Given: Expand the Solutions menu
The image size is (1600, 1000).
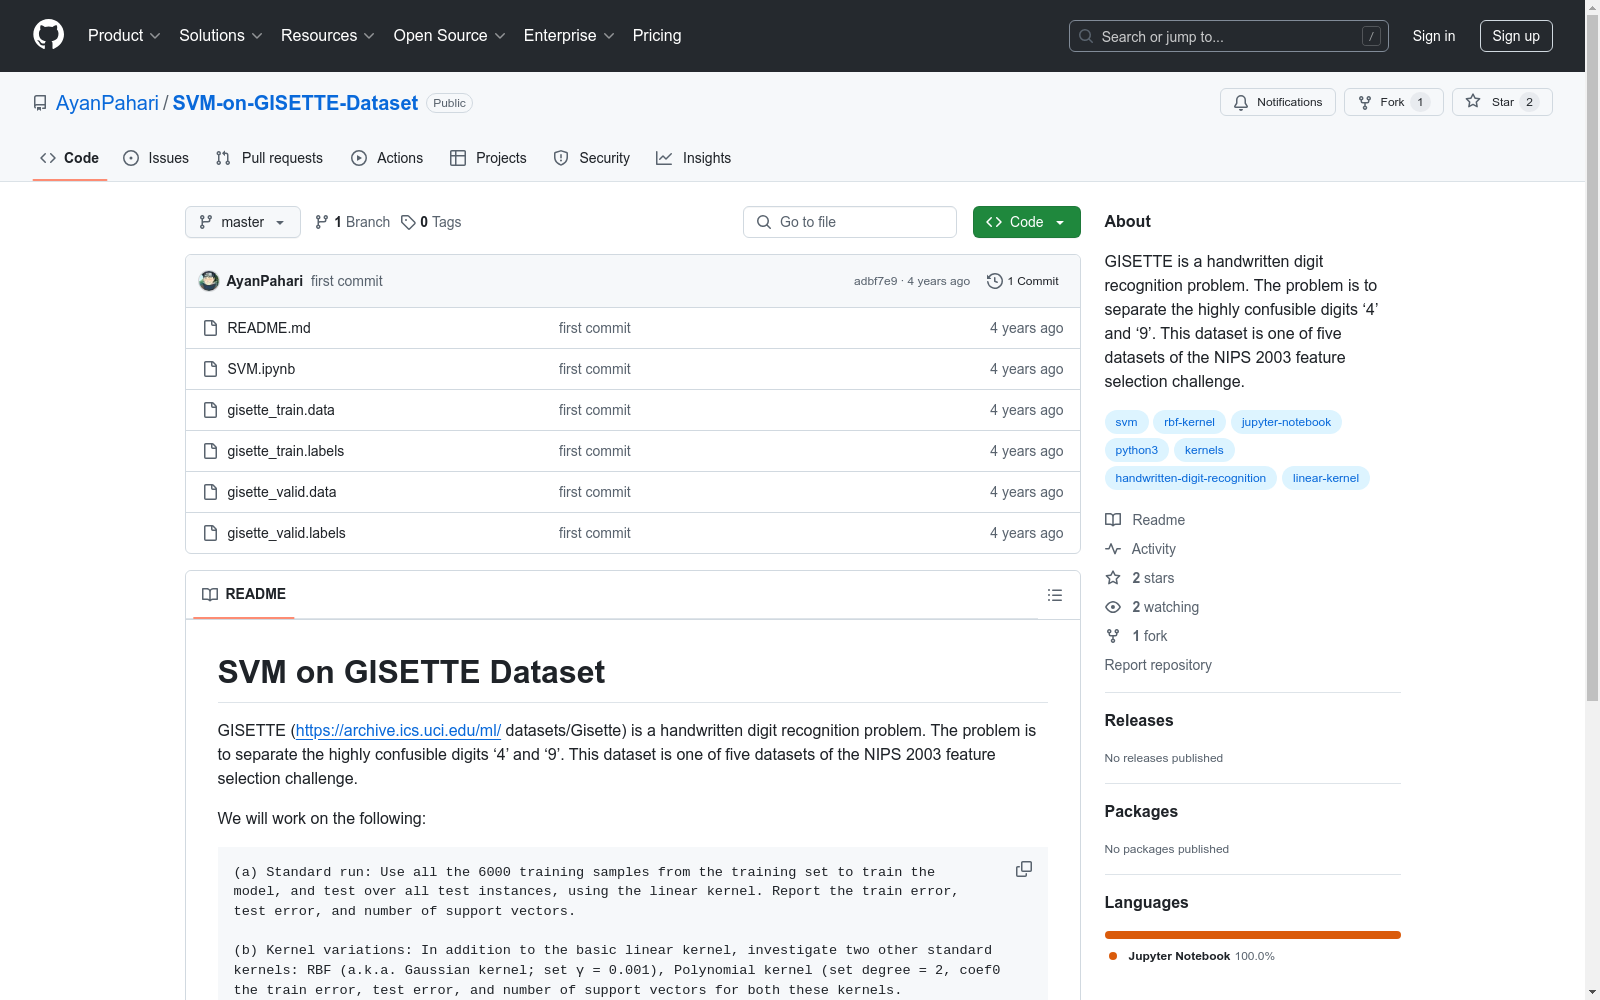Looking at the screenshot, I should point(220,35).
